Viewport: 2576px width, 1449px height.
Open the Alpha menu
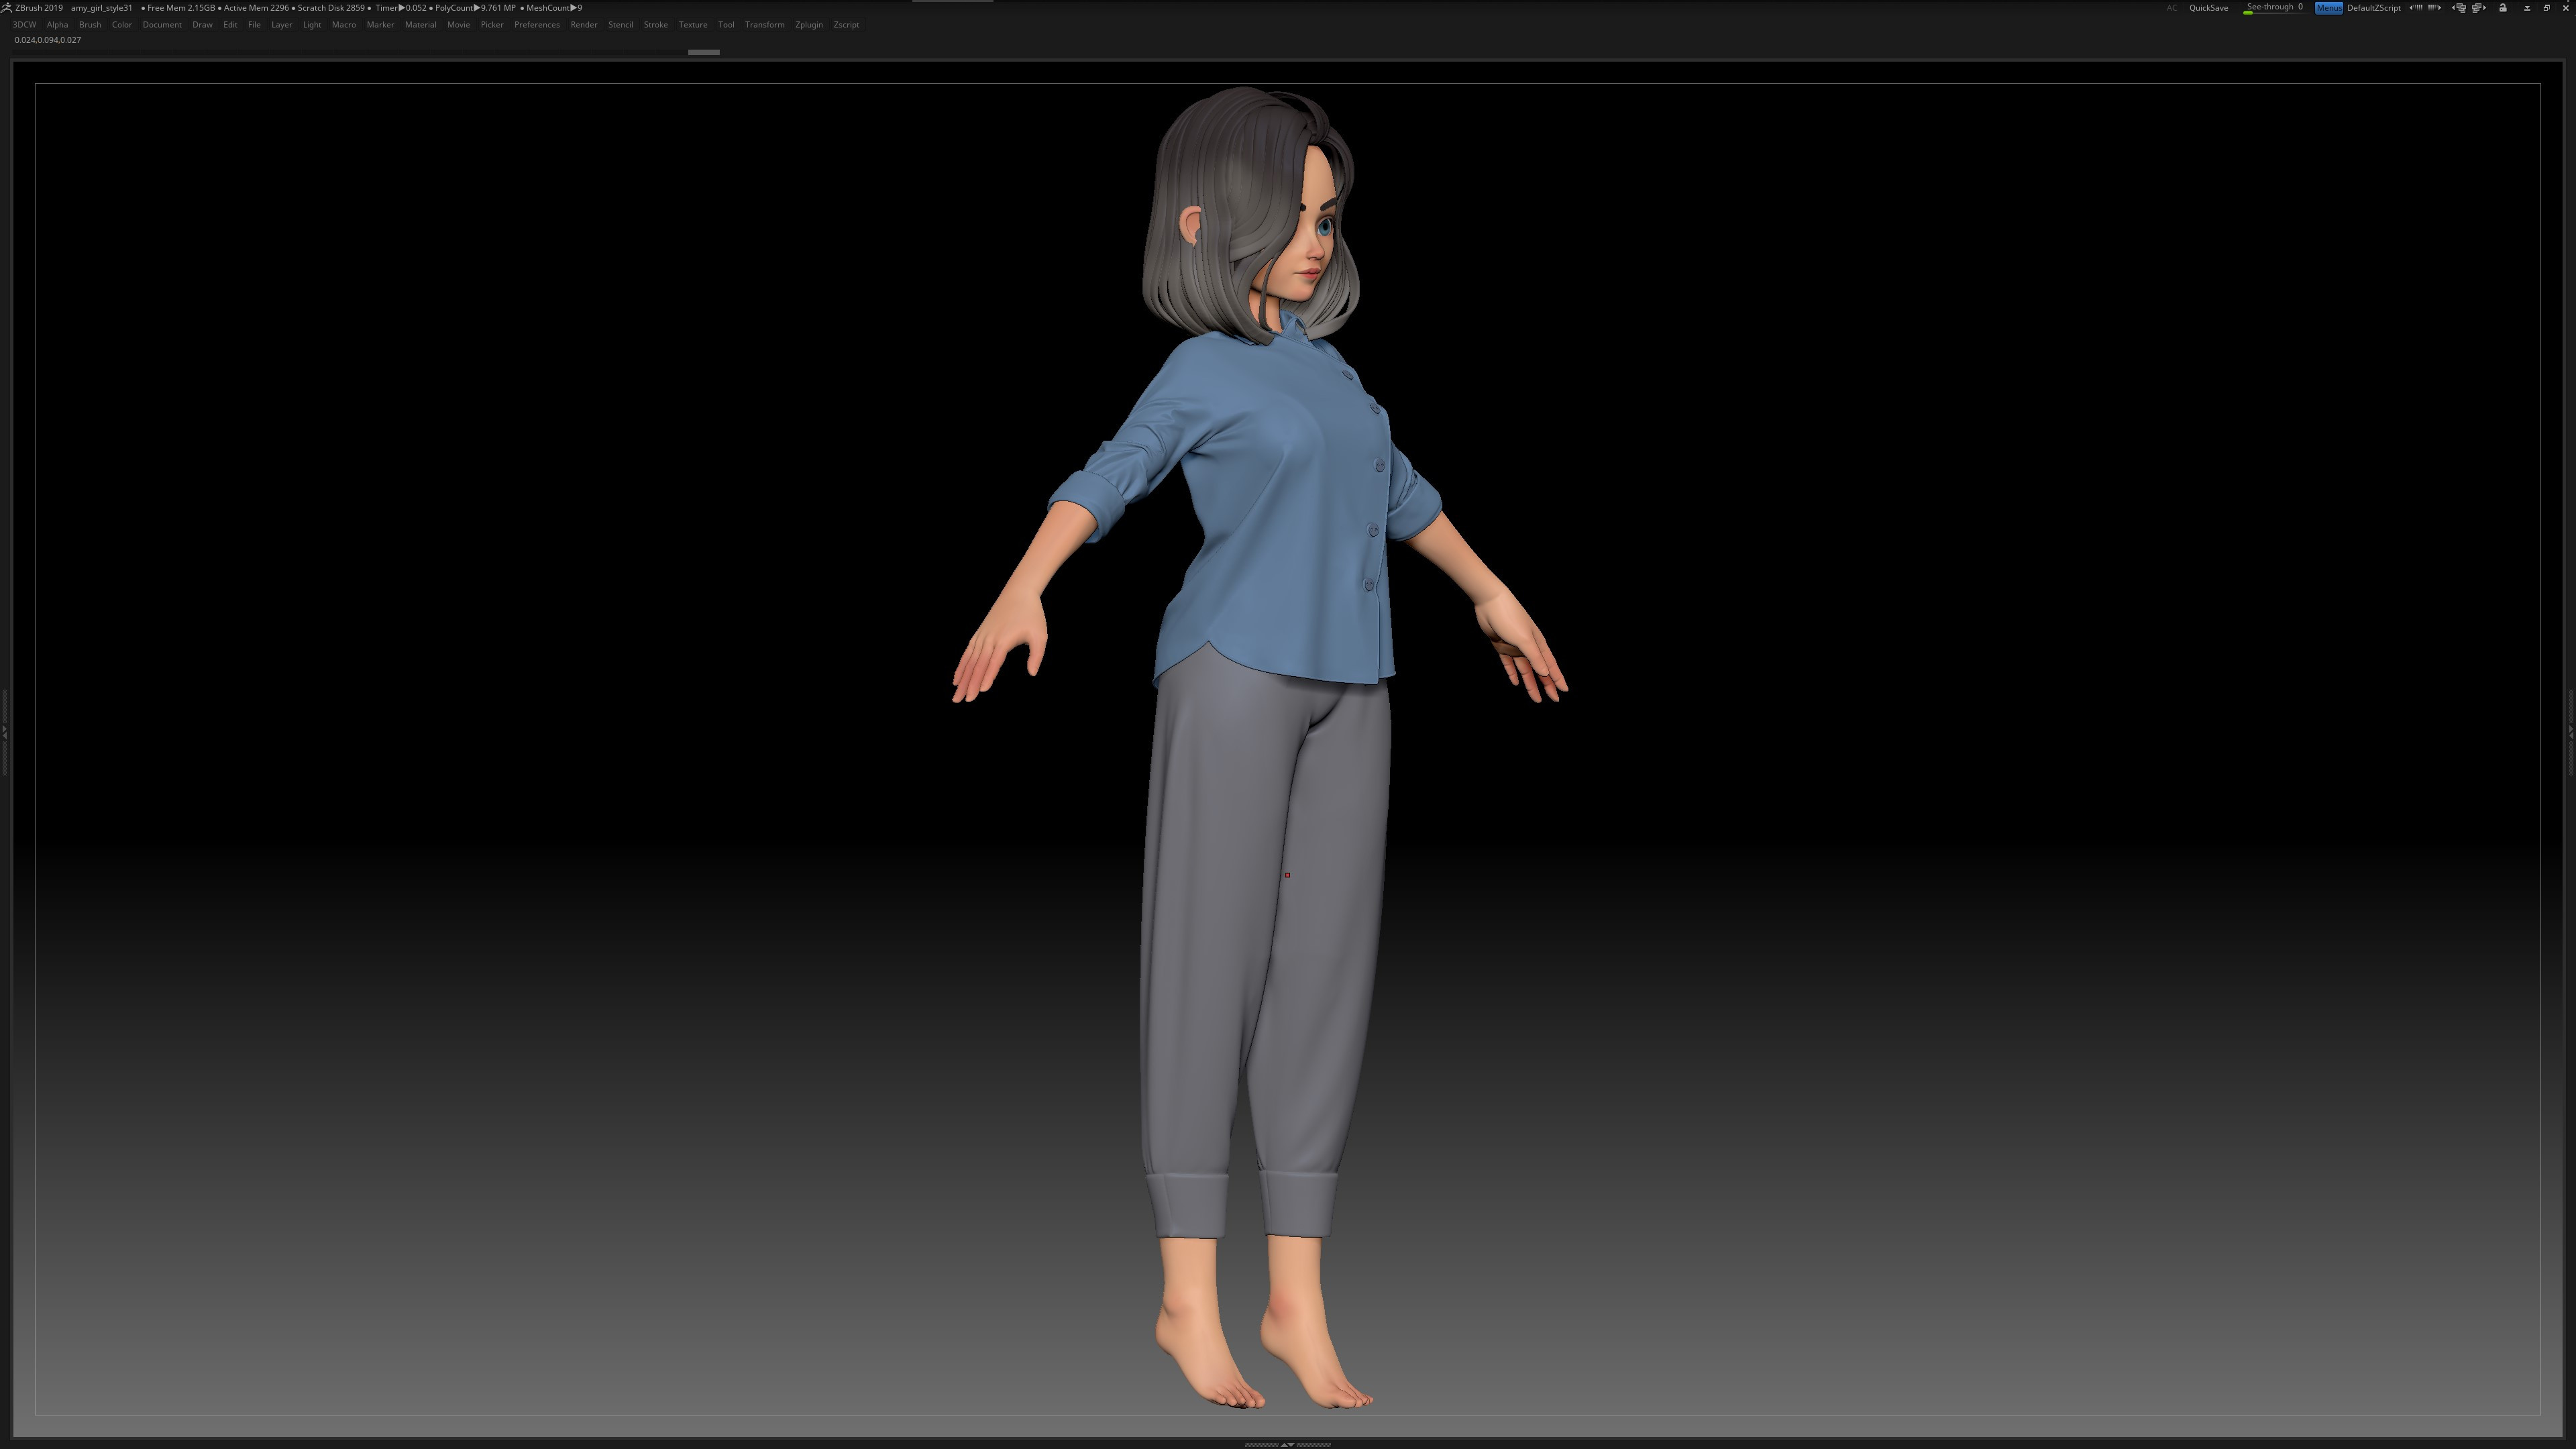[57, 25]
